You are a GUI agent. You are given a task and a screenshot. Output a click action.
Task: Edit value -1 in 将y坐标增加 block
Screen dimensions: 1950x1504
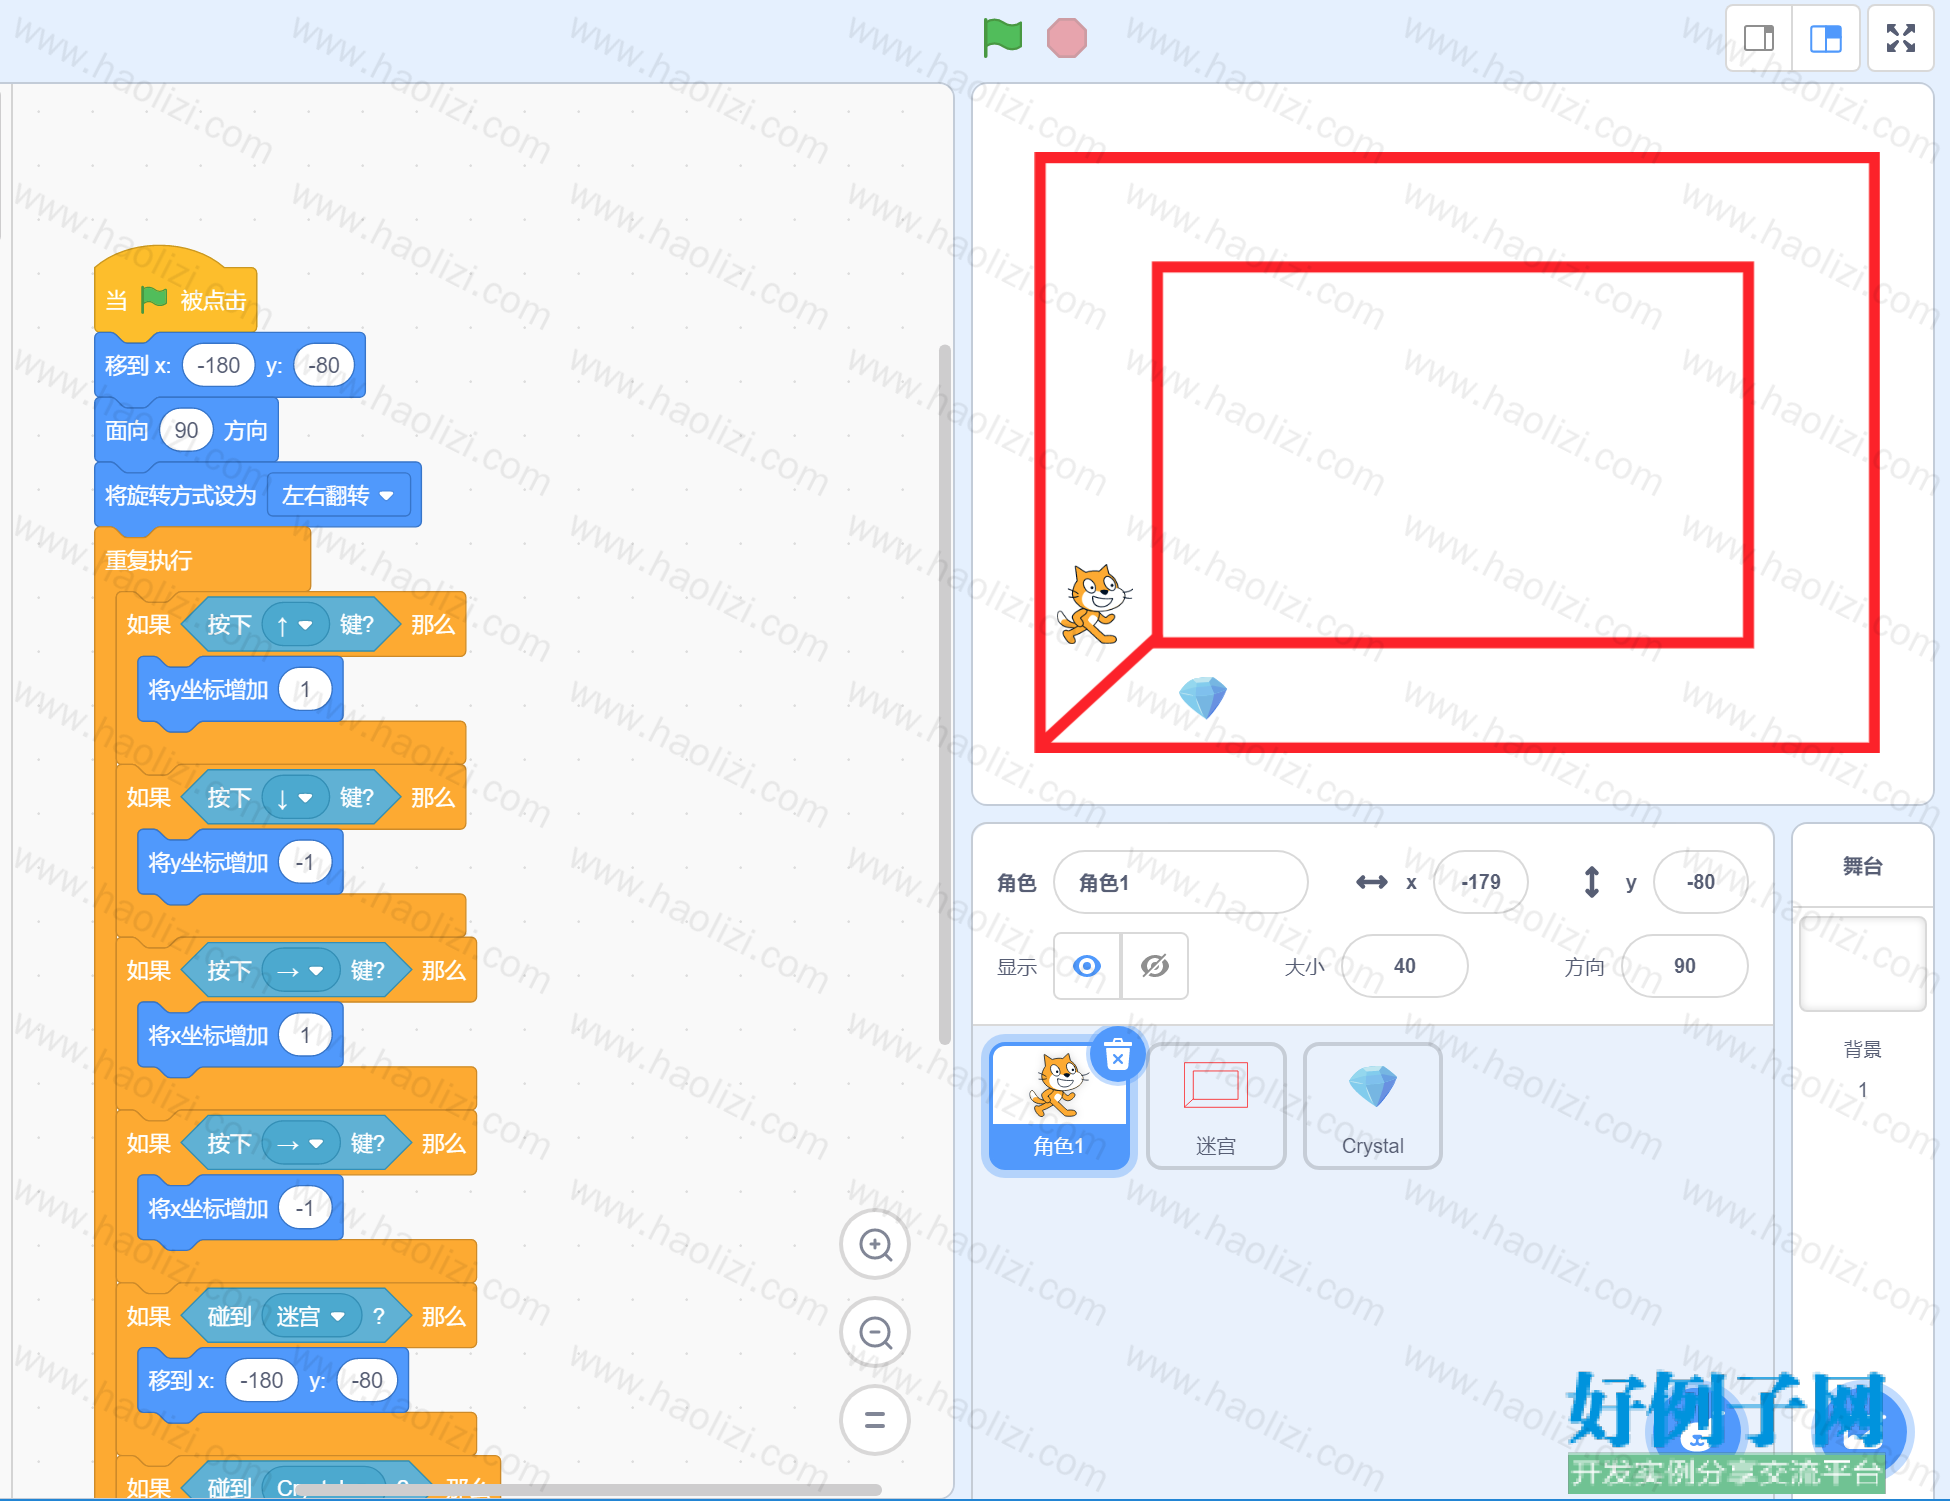click(x=305, y=863)
